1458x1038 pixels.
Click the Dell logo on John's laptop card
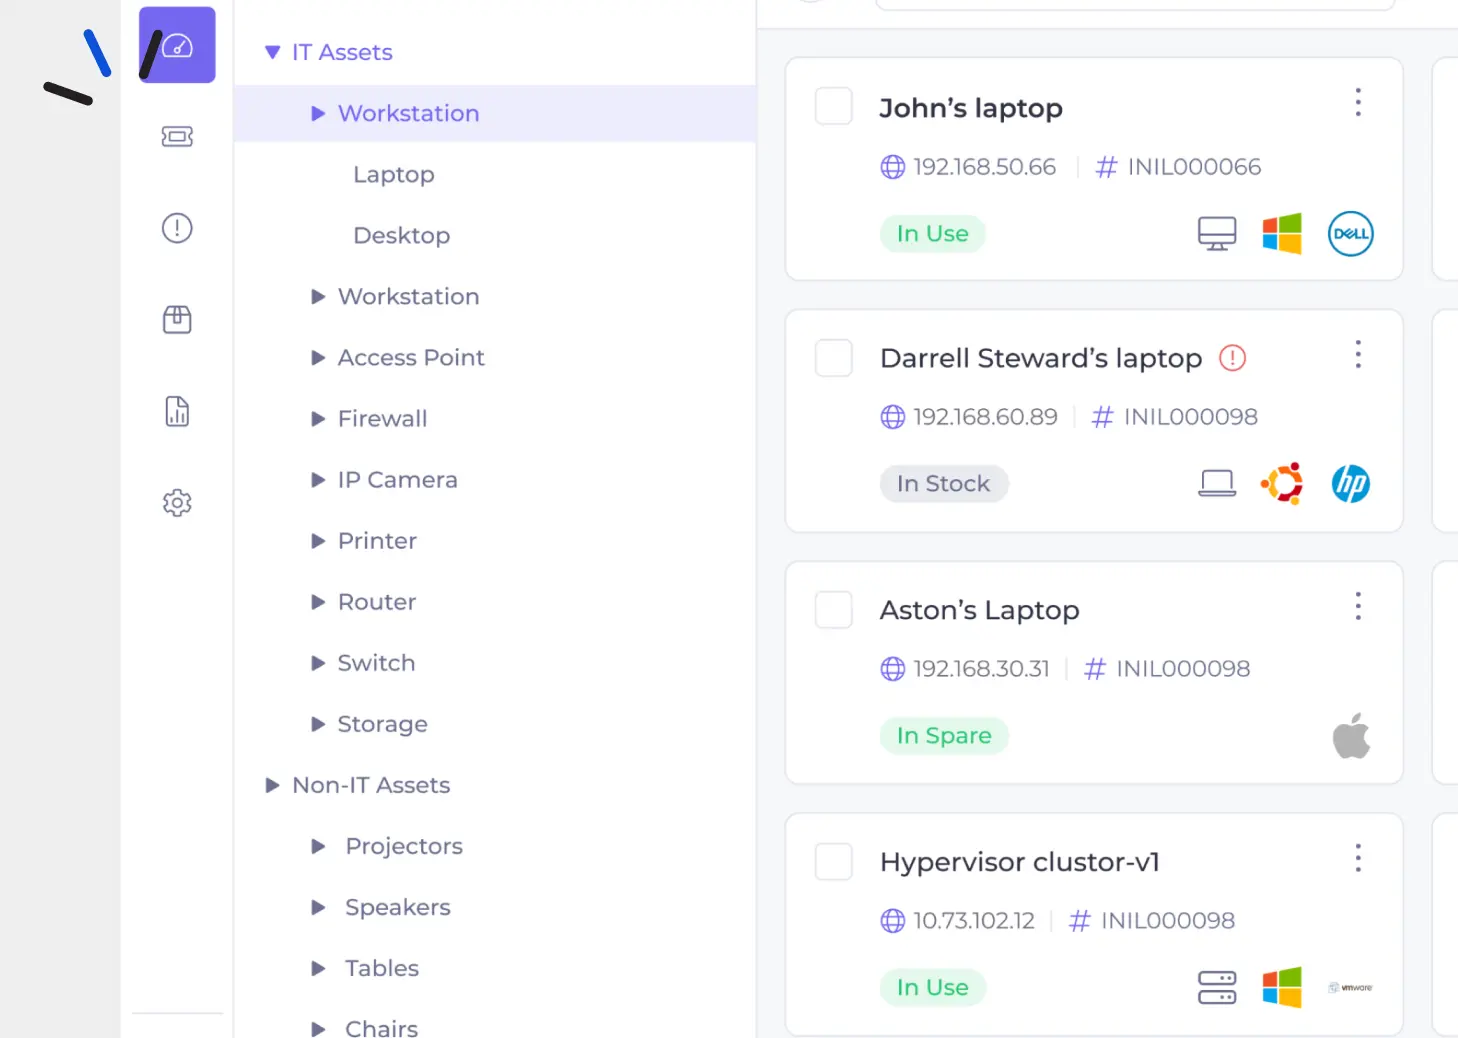point(1350,233)
